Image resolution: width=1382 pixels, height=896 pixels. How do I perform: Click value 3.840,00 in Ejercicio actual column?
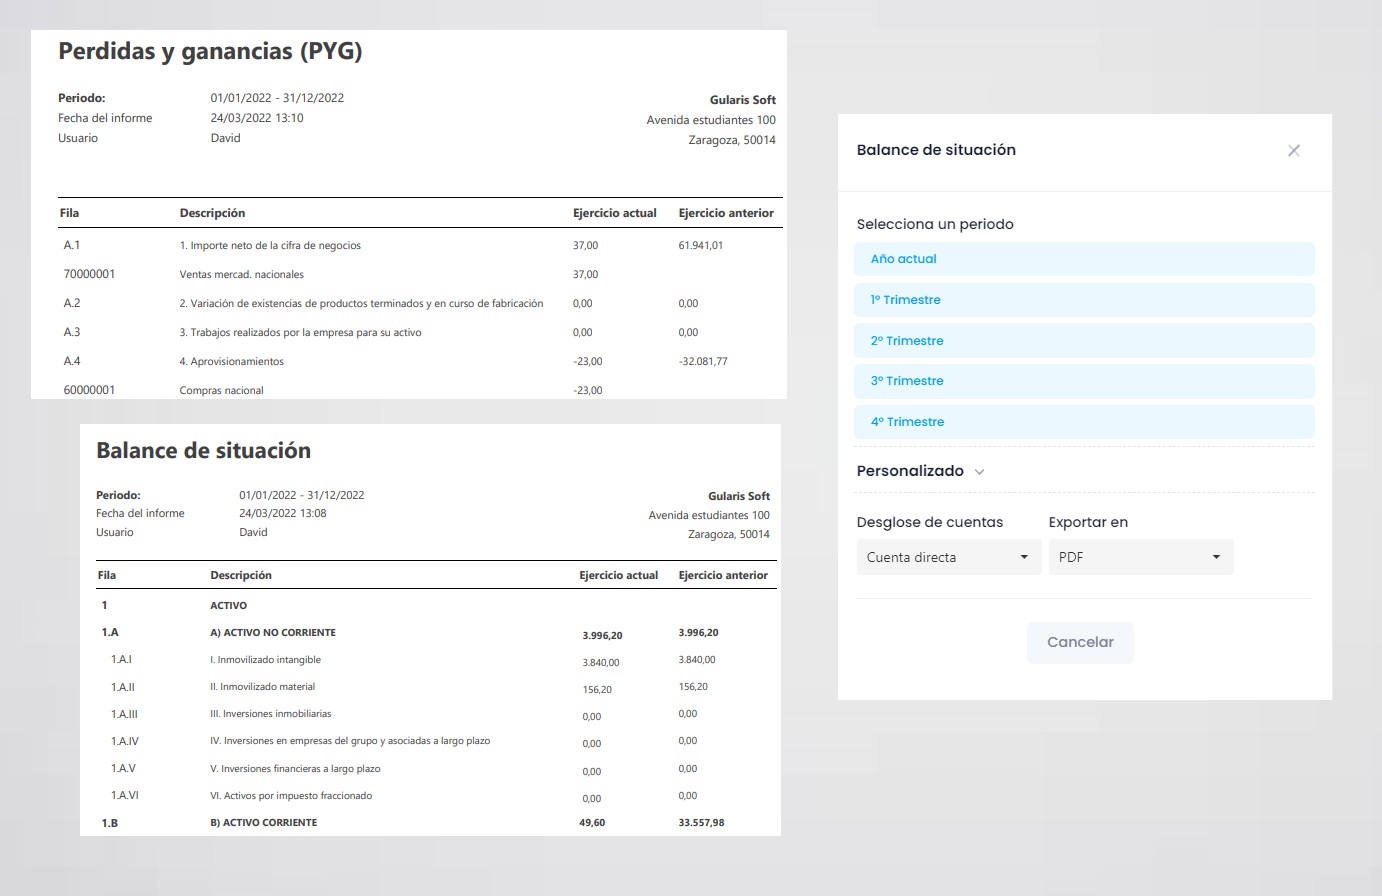point(601,662)
